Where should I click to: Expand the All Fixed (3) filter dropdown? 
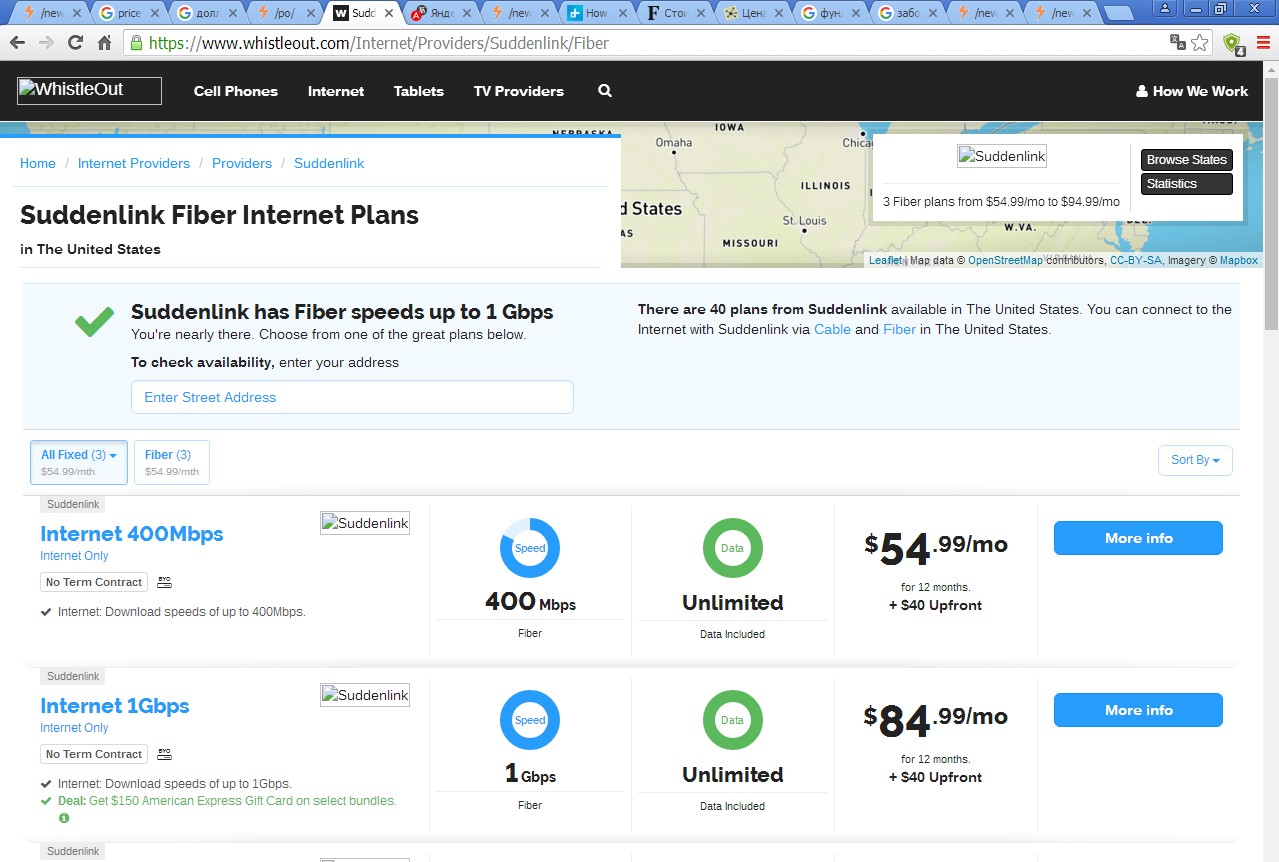pyautogui.click(x=79, y=463)
